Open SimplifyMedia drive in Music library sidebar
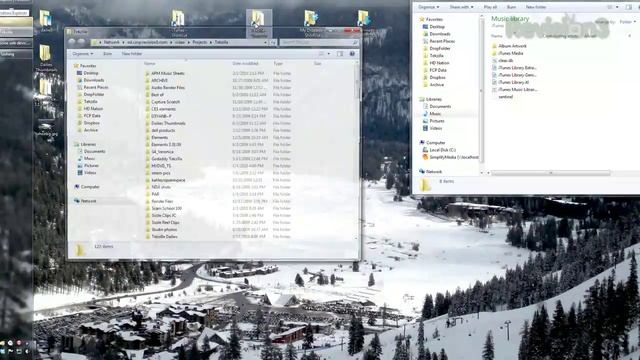Screen dimensions: 640x360 pyautogui.click(x=450, y=157)
